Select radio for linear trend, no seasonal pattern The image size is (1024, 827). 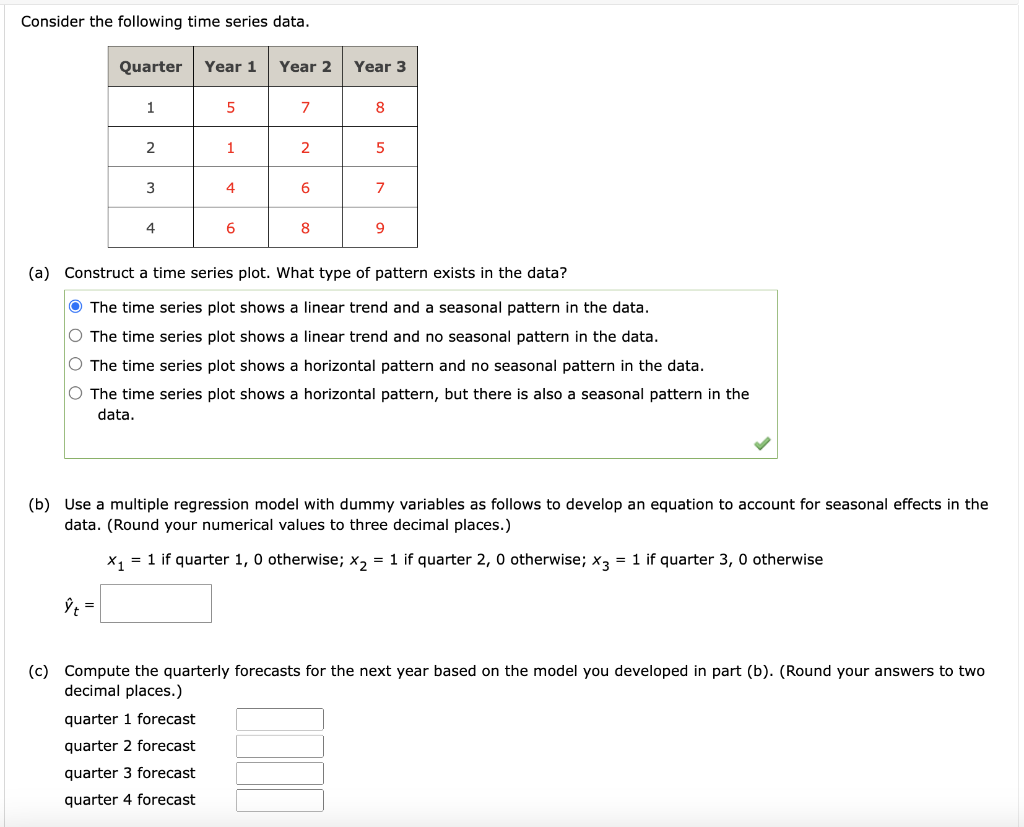[x=75, y=335]
